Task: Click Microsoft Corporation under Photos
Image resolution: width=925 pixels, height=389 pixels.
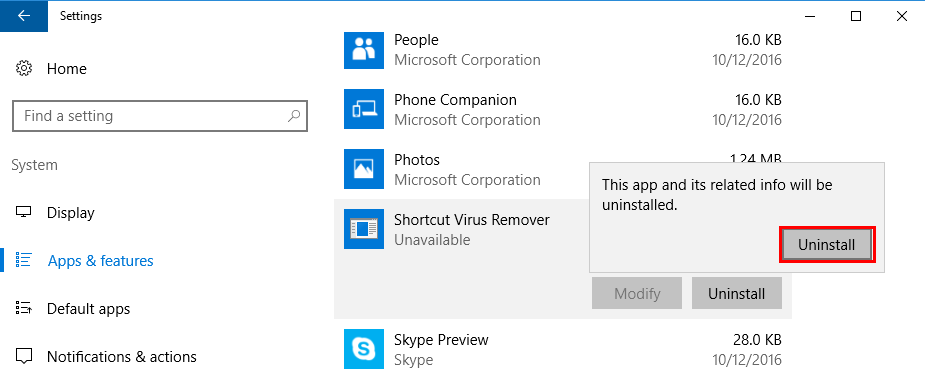Action: tap(467, 180)
